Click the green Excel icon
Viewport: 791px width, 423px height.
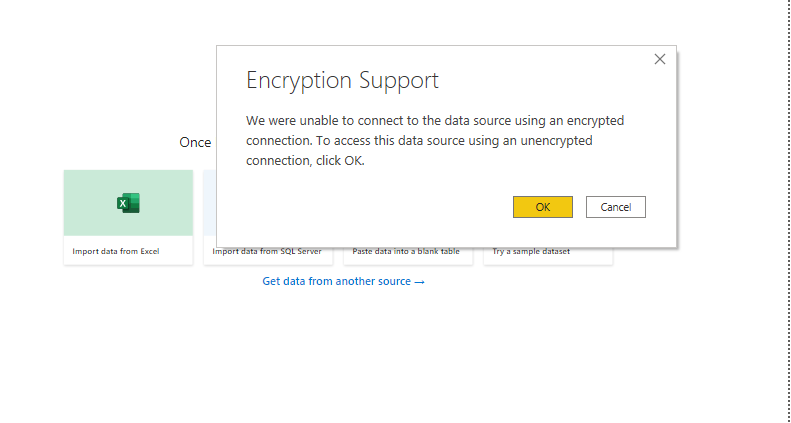[128, 203]
